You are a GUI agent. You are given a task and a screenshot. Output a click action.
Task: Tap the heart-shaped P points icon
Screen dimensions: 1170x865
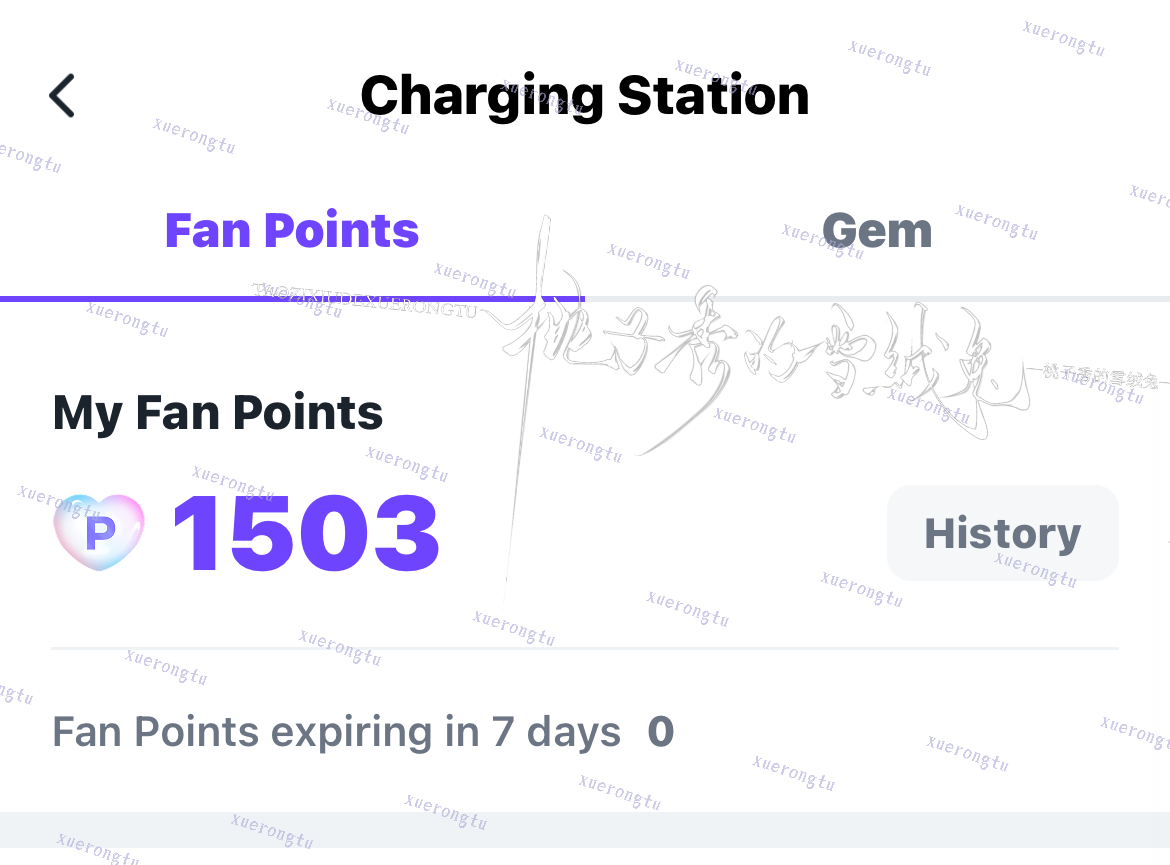tap(99, 532)
